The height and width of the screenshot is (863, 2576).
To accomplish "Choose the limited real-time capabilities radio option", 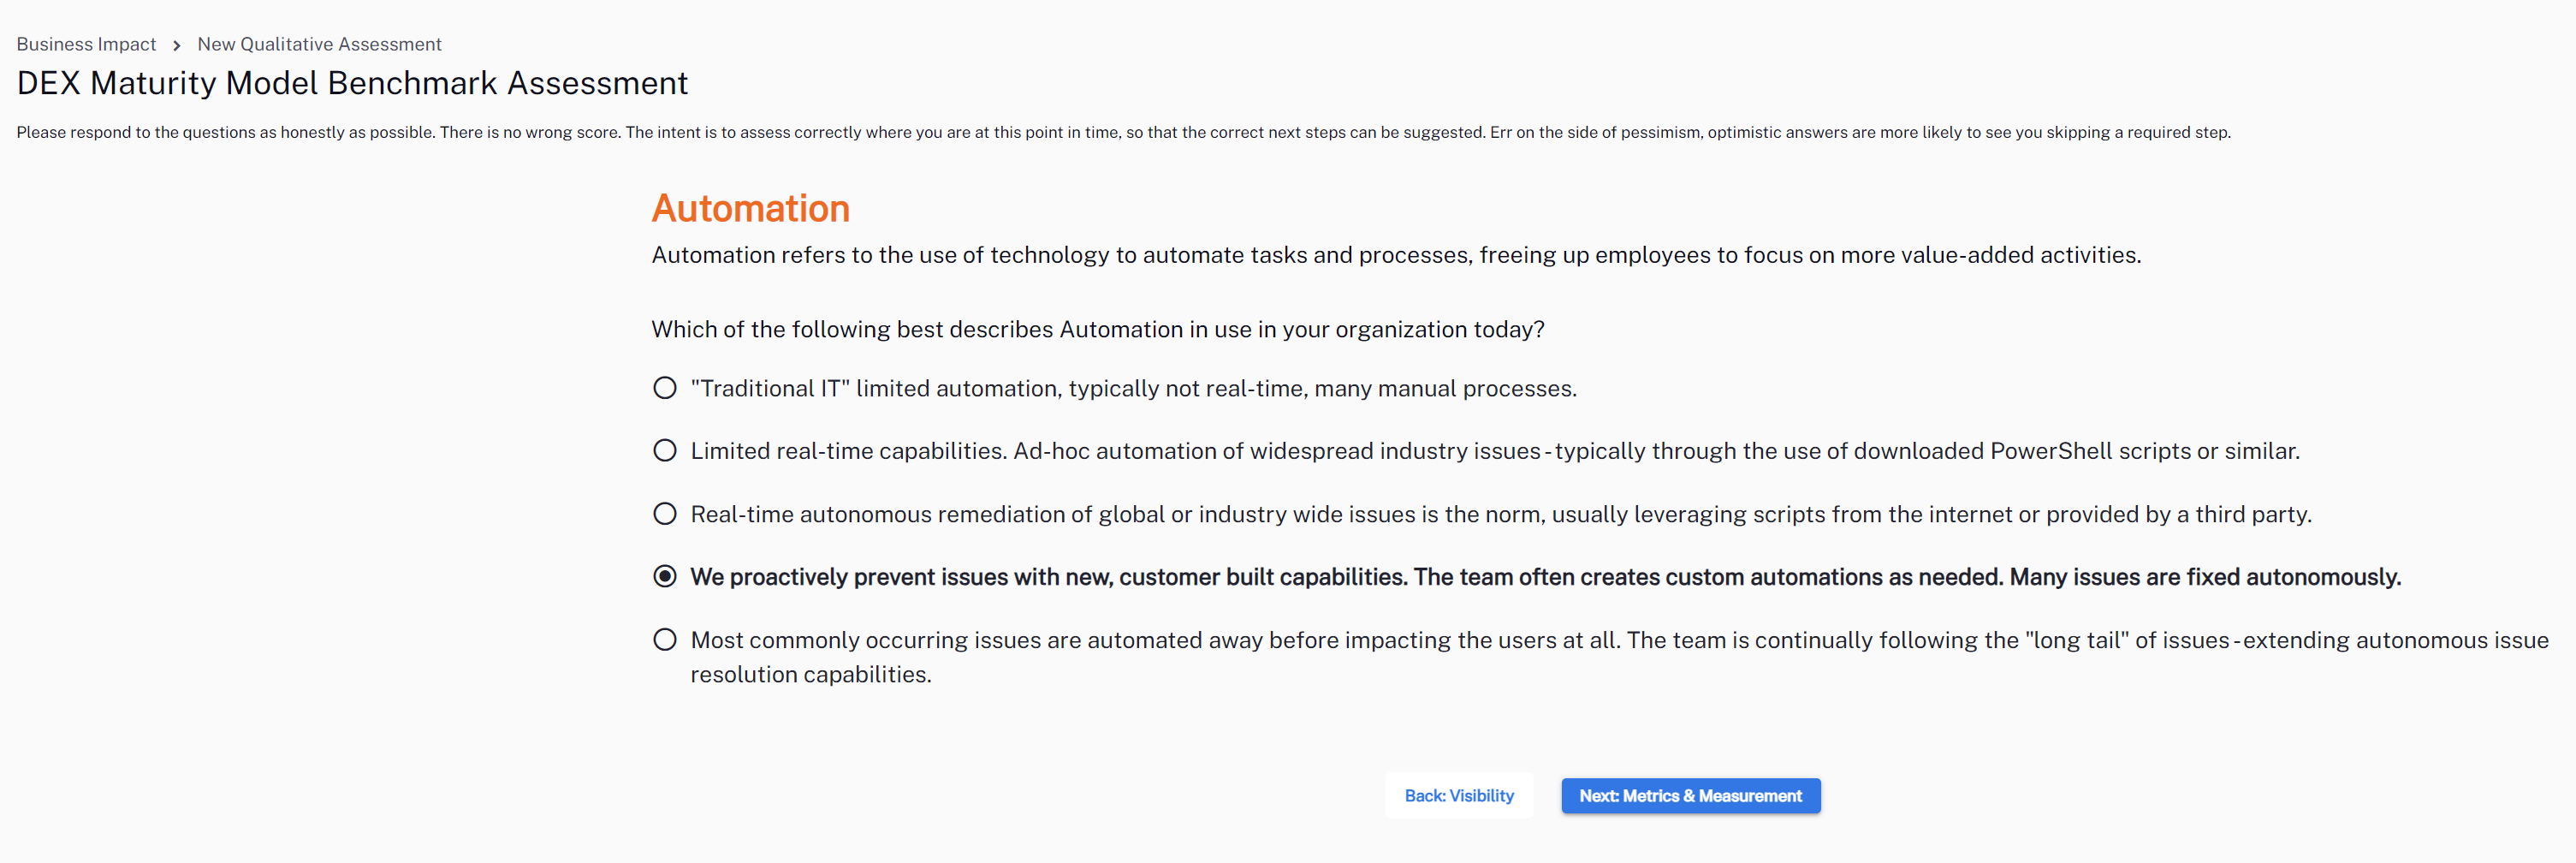I will [665, 451].
